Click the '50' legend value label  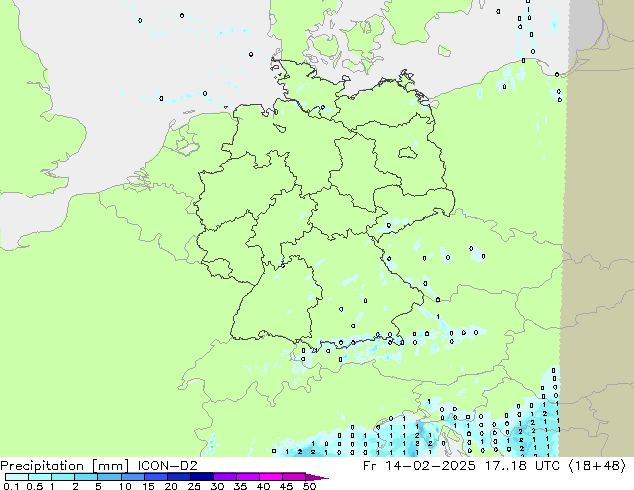point(309,486)
